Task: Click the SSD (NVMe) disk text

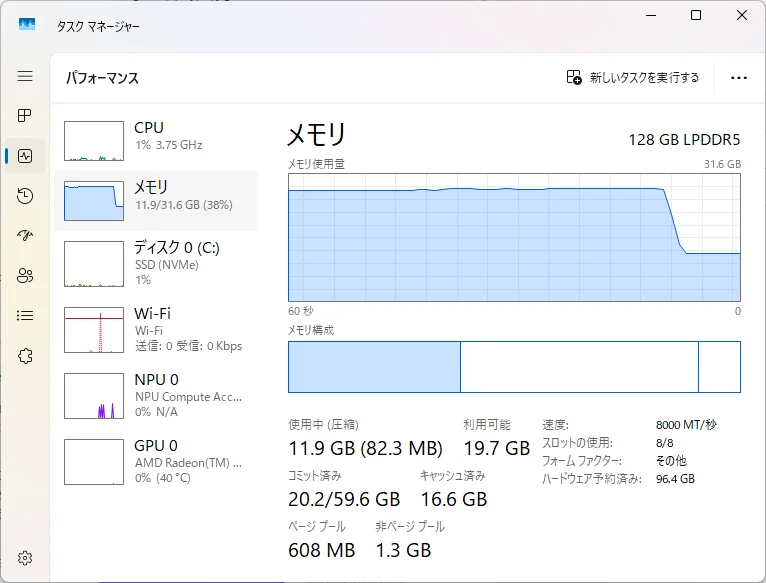Action: [167, 264]
